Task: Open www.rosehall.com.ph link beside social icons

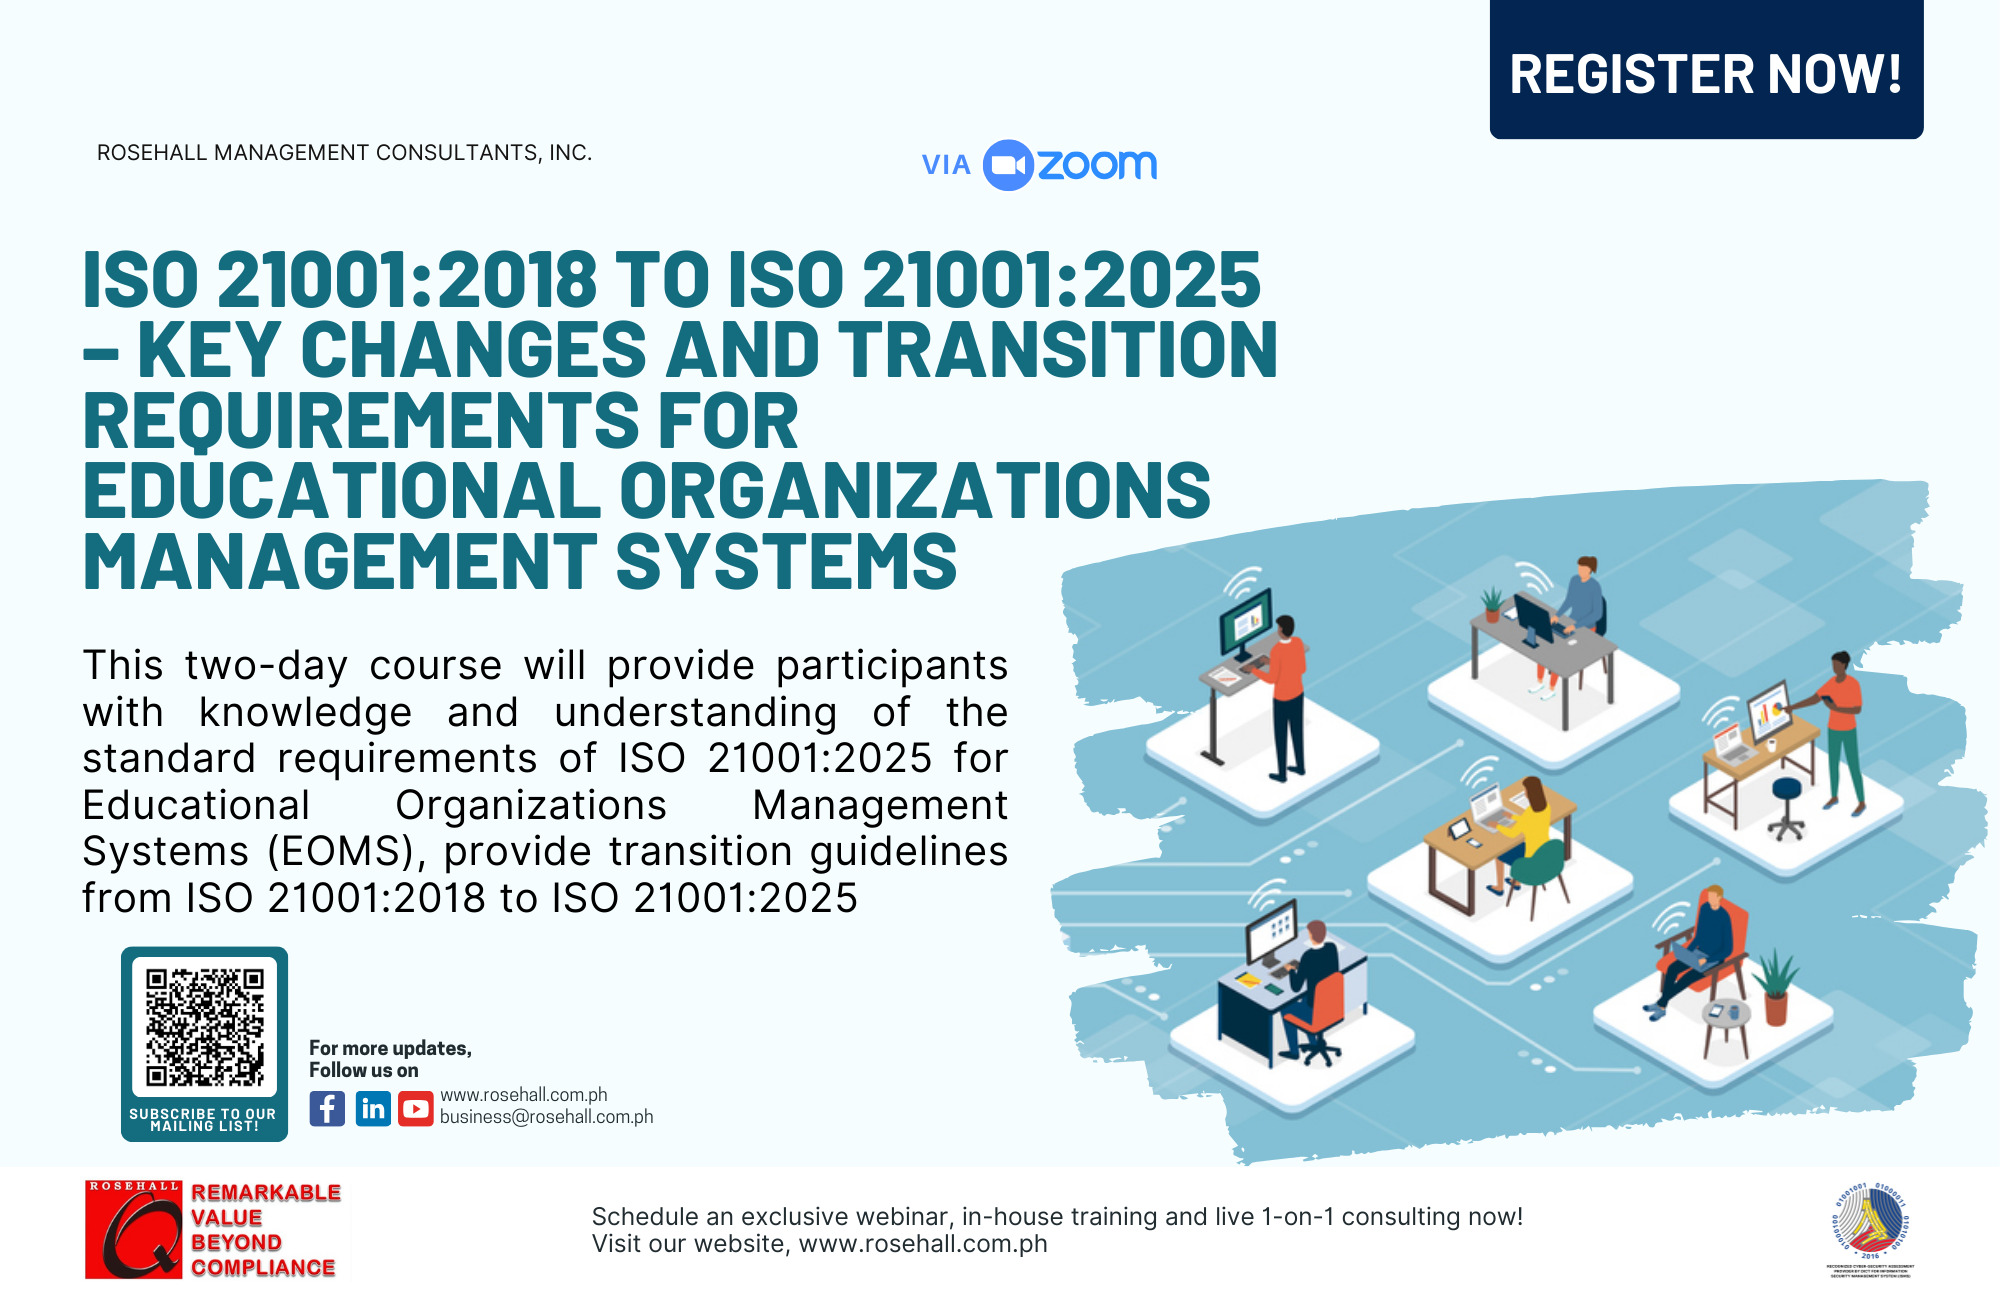Action: click(524, 1095)
